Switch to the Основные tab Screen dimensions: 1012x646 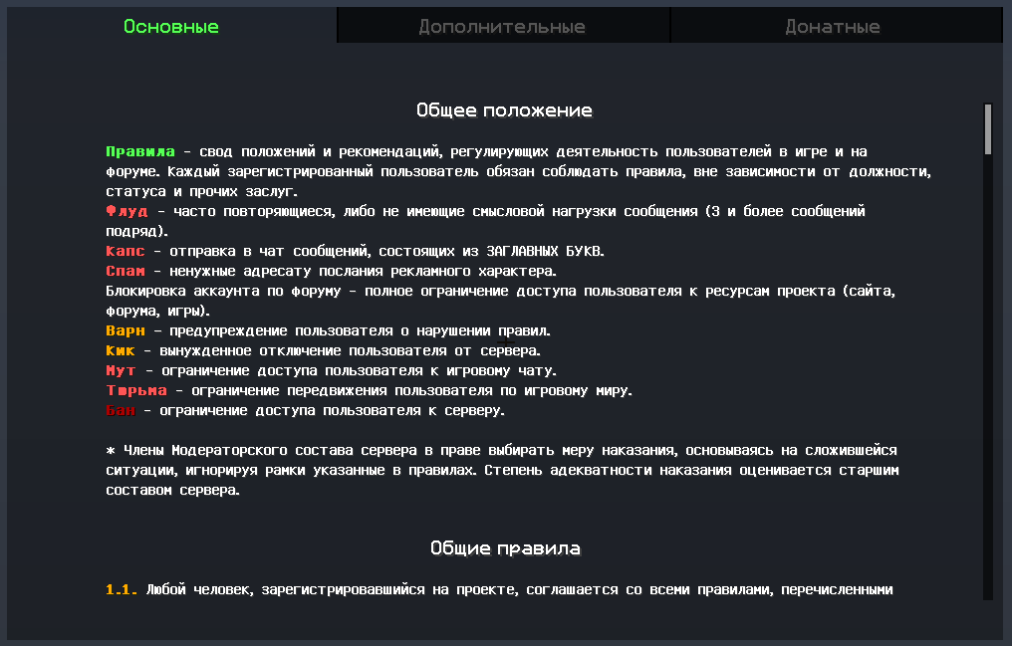click(171, 26)
